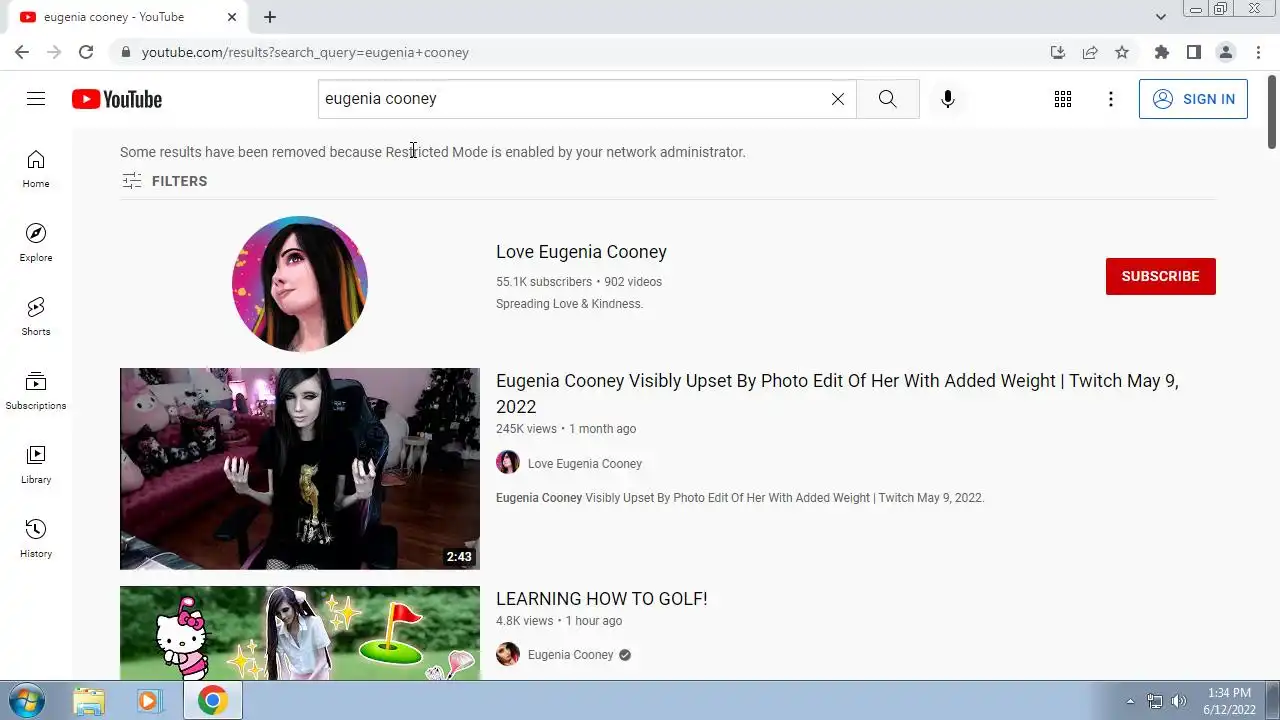Screen dimensions: 1280x720
Task: Open Love Eugenia Cooney channel title
Action: click(x=581, y=252)
